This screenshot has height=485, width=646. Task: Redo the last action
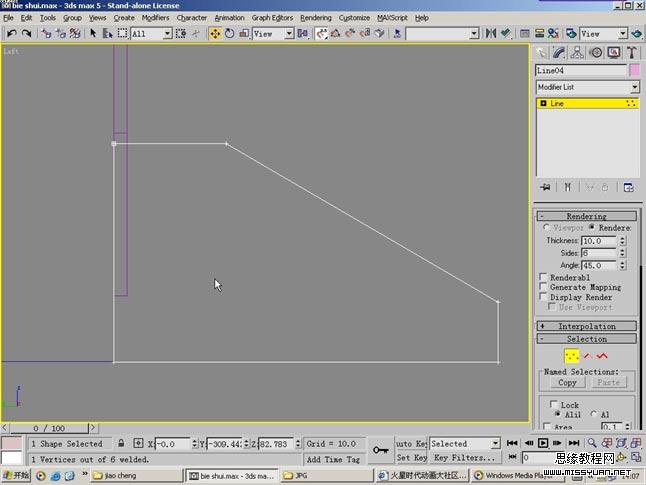coord(27,33)
